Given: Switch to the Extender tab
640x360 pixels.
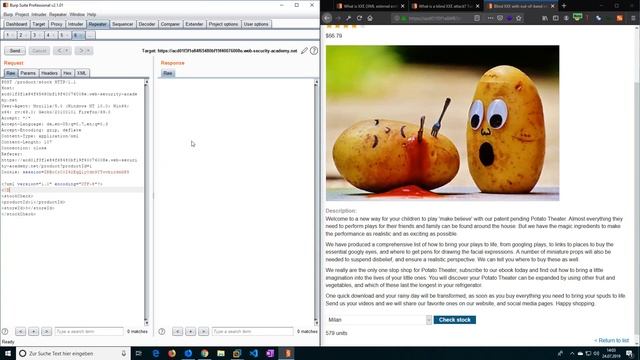Looking at the screenshot, I should point(194,24).
